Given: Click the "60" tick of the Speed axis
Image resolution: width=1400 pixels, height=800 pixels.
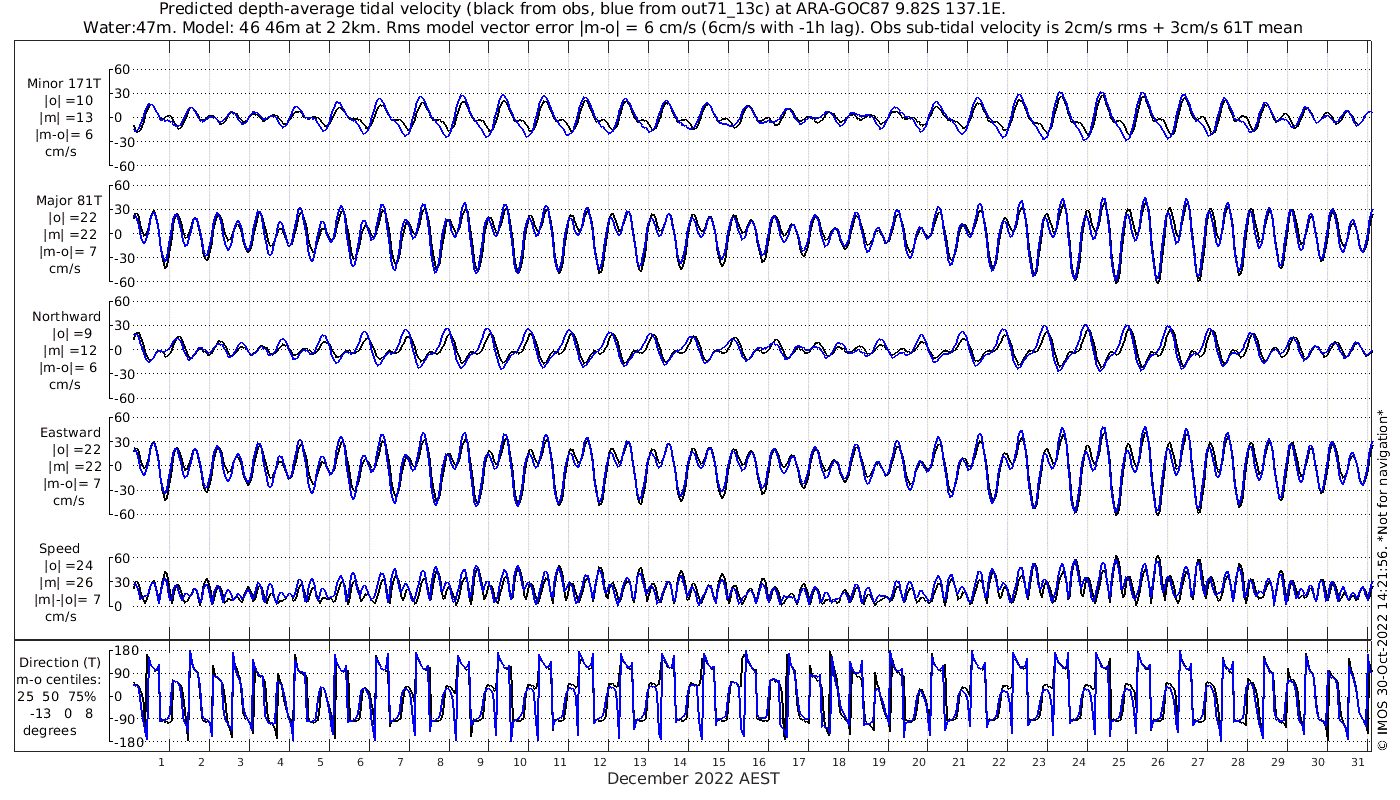Looking at the screenshot, I should pyautogui.click(x=124, y=558).
